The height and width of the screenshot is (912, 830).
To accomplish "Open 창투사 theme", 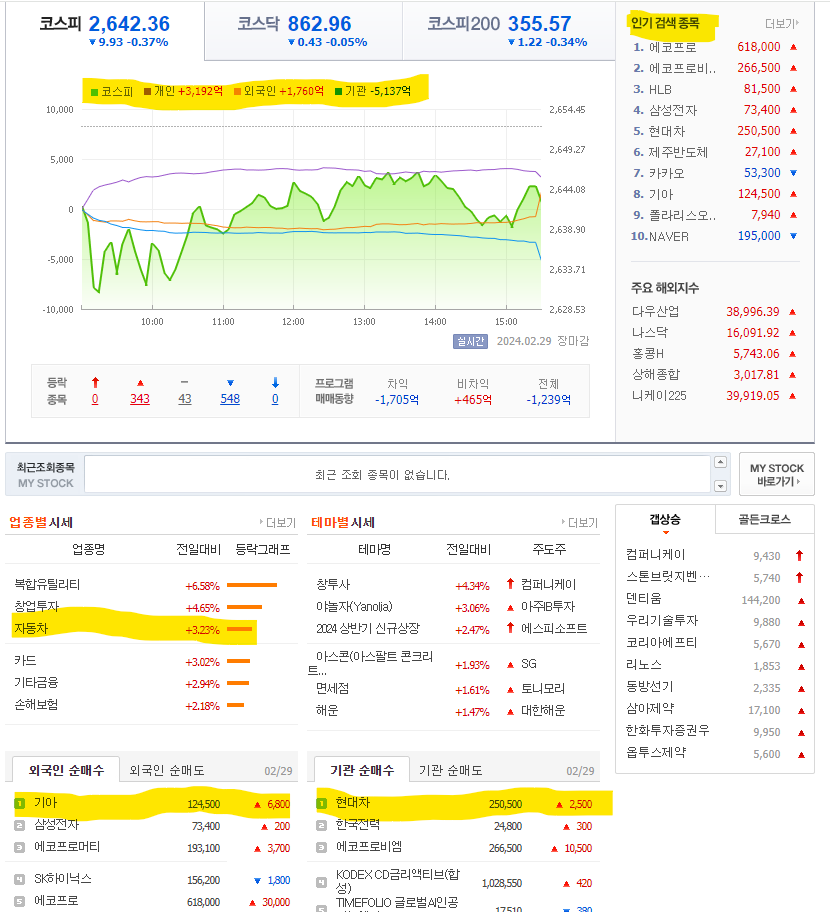I will point(333,585).
